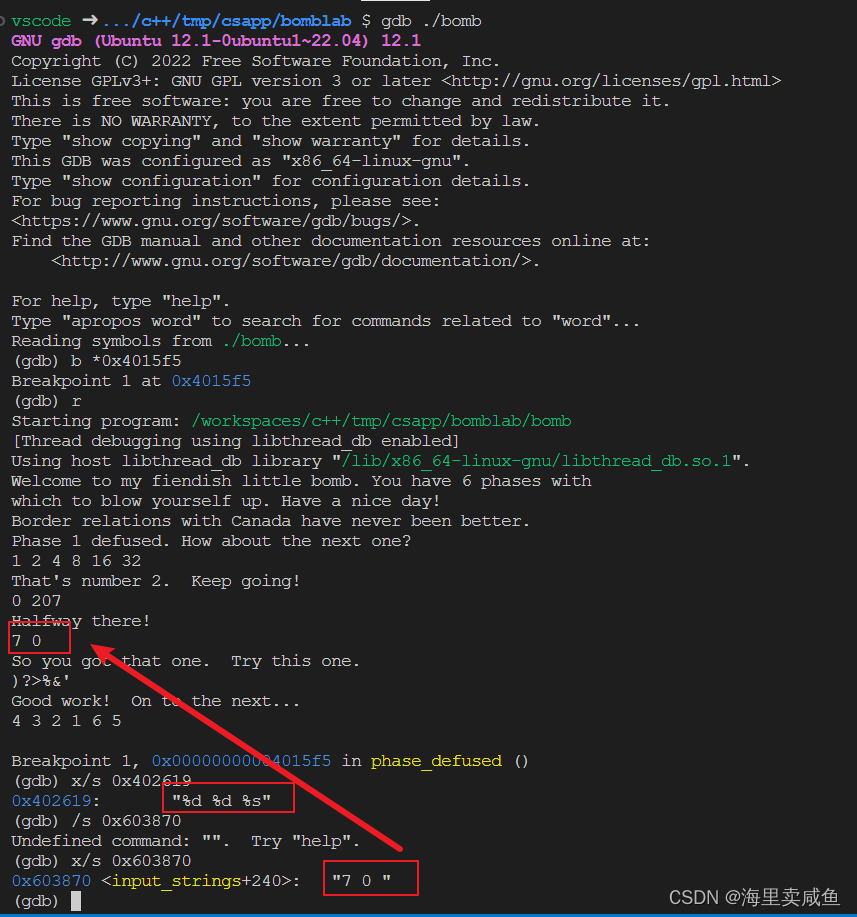This screenshot has height=917, width=857.
Task: Click the 'For help, type "help".' line
Action: pos(121,301)
